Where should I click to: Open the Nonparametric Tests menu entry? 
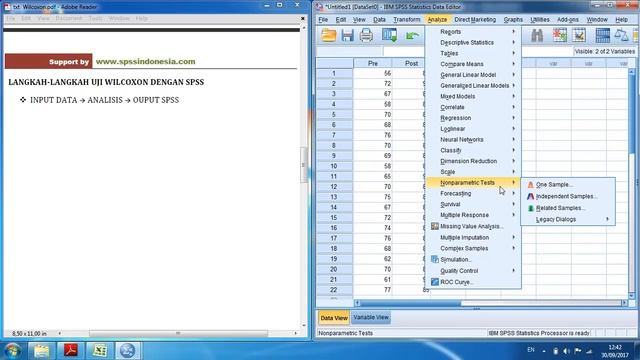(x=473, y=183)
